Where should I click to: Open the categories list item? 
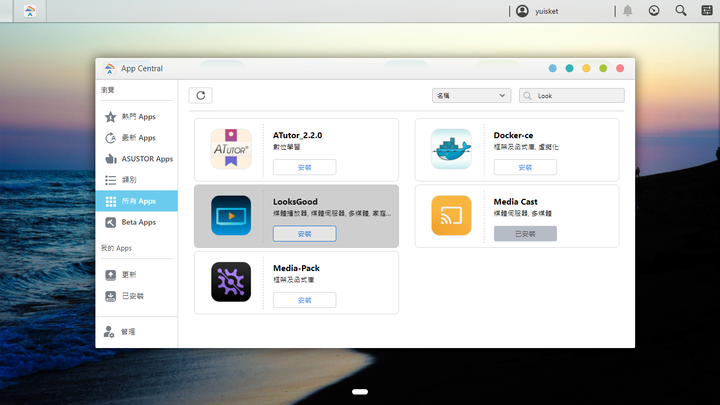click(136, 180)
